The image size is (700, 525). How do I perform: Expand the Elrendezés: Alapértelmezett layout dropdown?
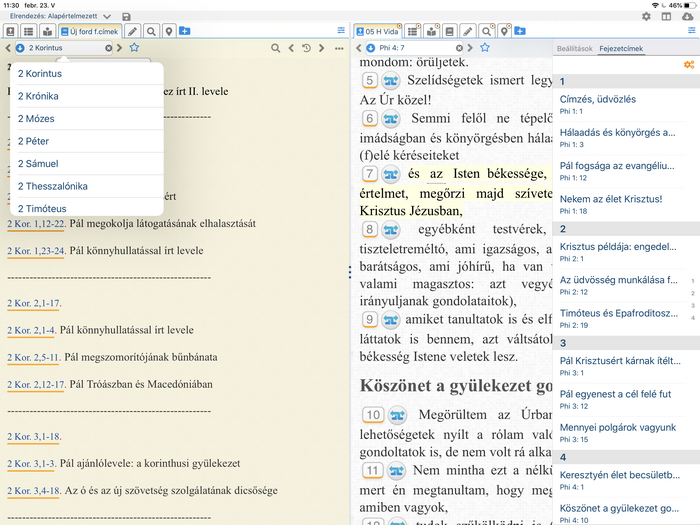coord(60,16)
